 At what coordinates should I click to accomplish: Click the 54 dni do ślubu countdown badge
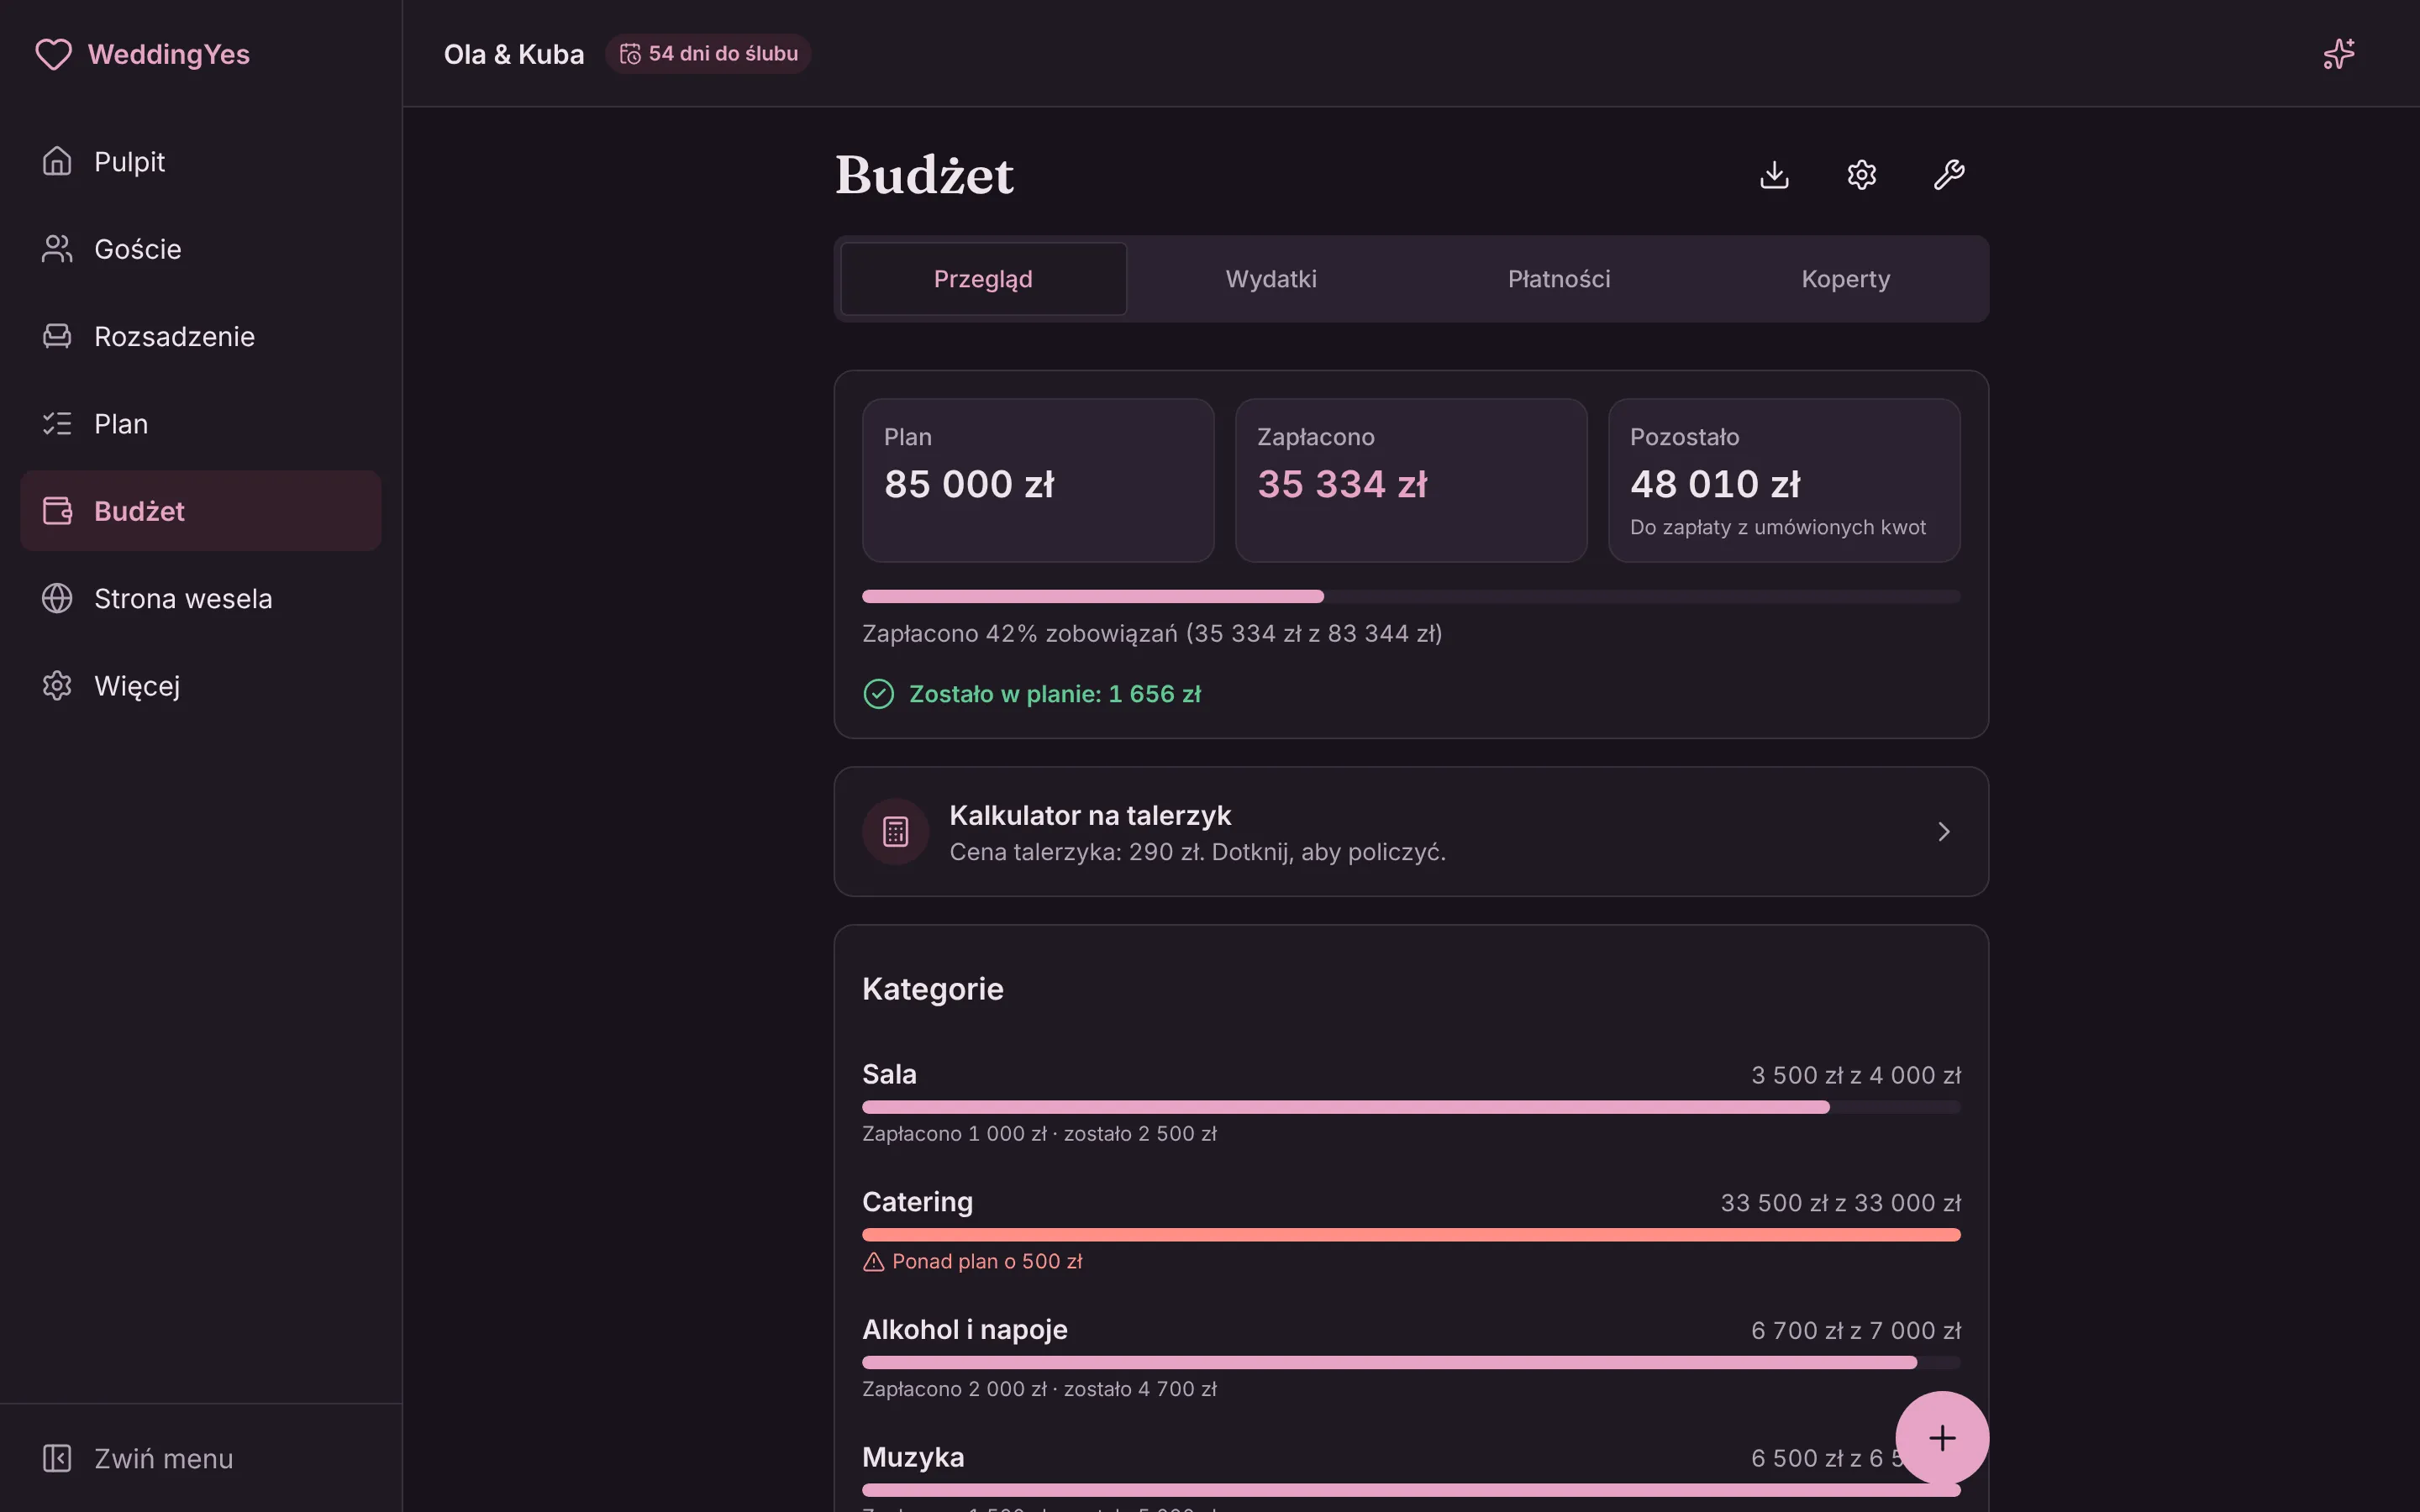(708, 54)
